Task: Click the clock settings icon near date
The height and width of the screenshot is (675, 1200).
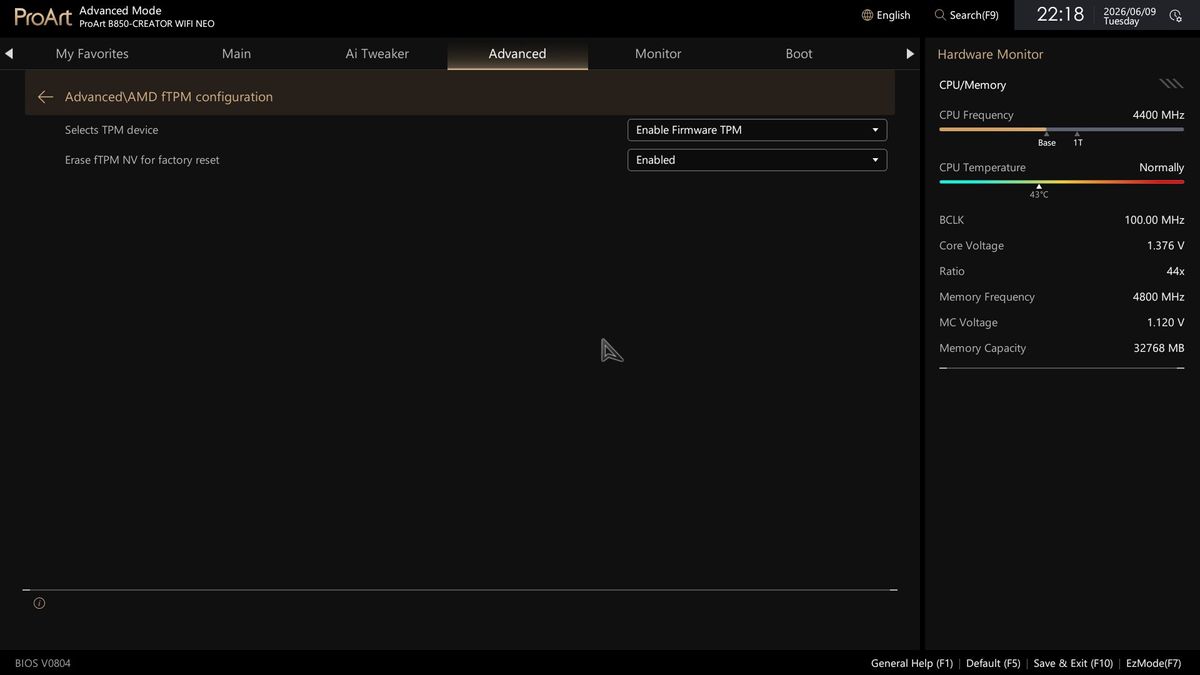Action: coord(1175,16)
